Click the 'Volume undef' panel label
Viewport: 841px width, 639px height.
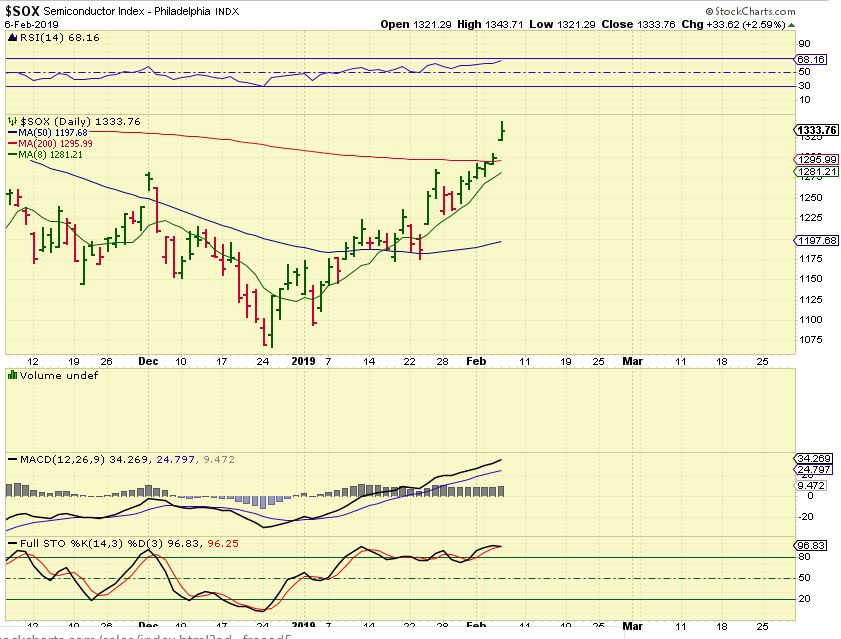click(59, 376)
